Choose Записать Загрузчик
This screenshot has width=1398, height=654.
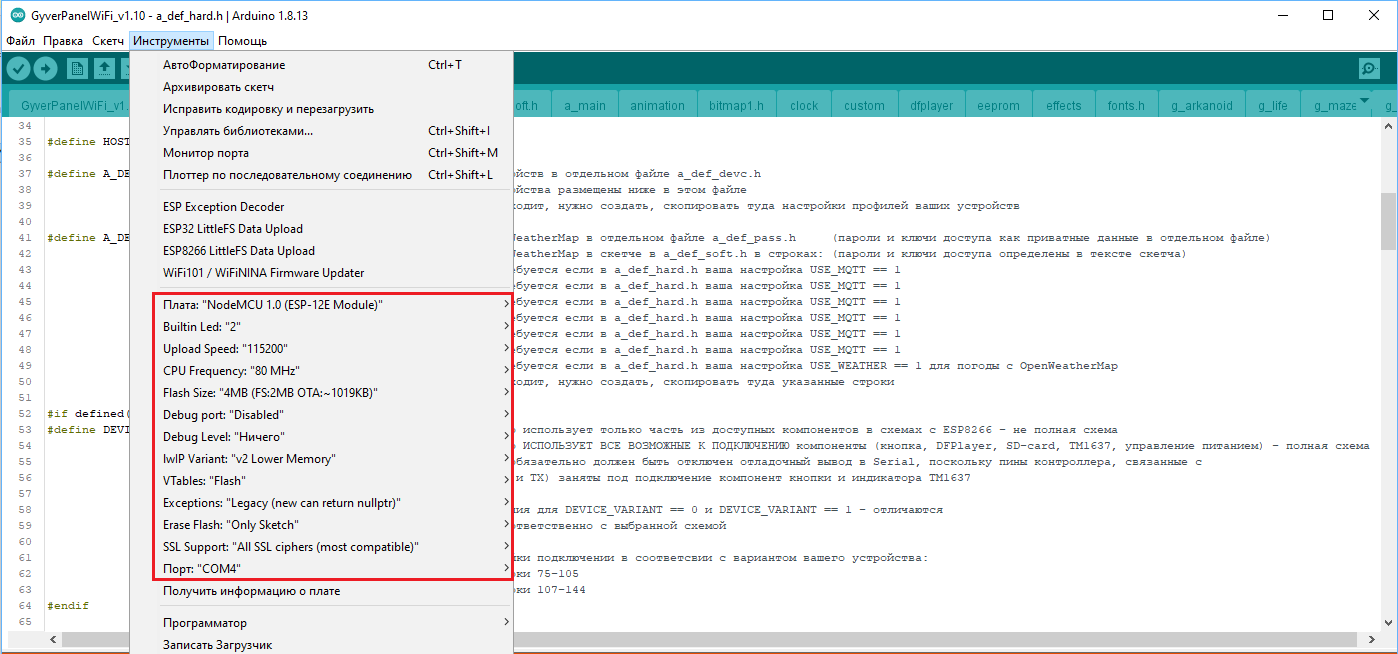pyautogui.click(x=321, y=645)
